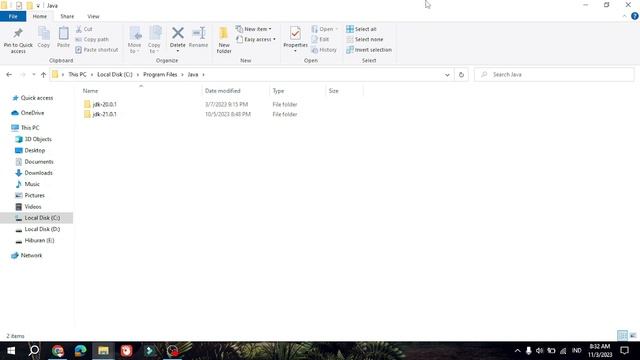Screen dimensions: 640x360
Task: Select Network in navigation pane
Action: [27, 256]
